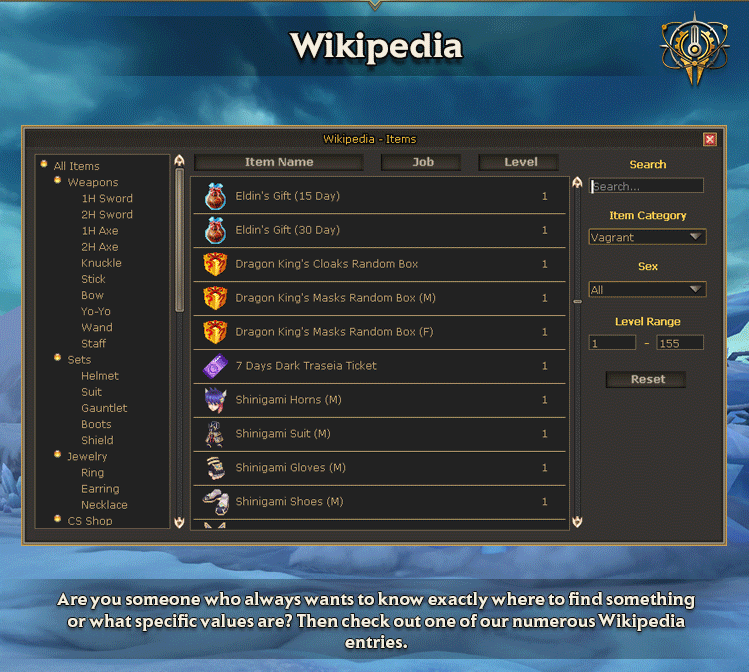Screen dimensions: 749x672
Task: Select Earring under Jewelry
Action: (100, 489)
